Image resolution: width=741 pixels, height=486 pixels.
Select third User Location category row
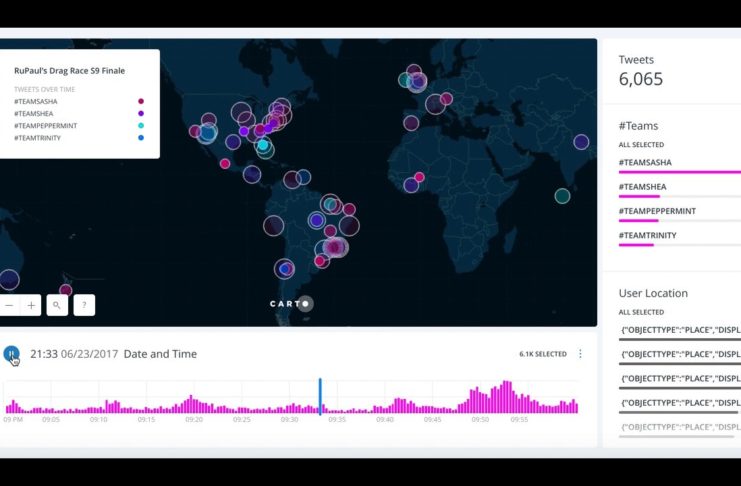pos(680,382)
